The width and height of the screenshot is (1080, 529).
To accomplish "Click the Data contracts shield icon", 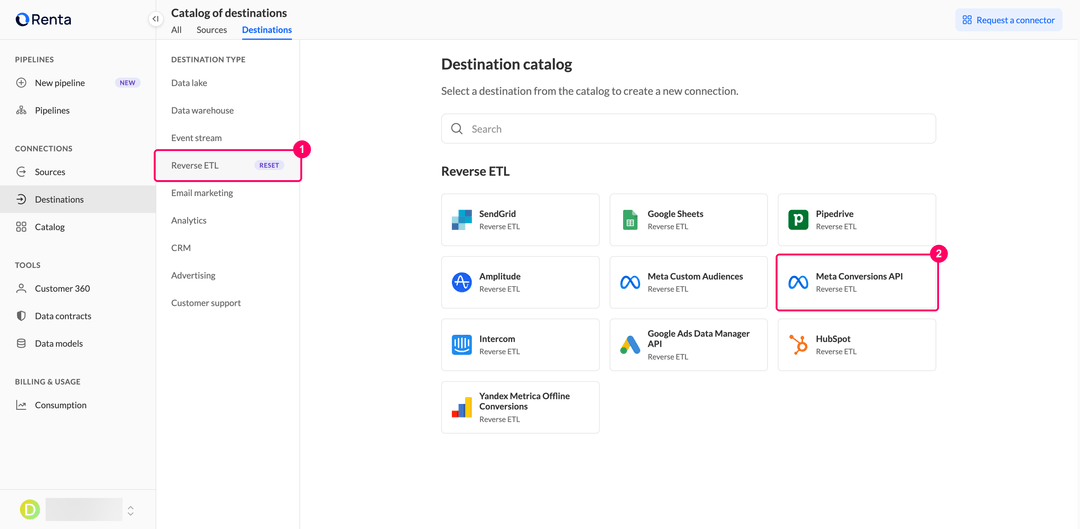I will (x=21, y=316).
